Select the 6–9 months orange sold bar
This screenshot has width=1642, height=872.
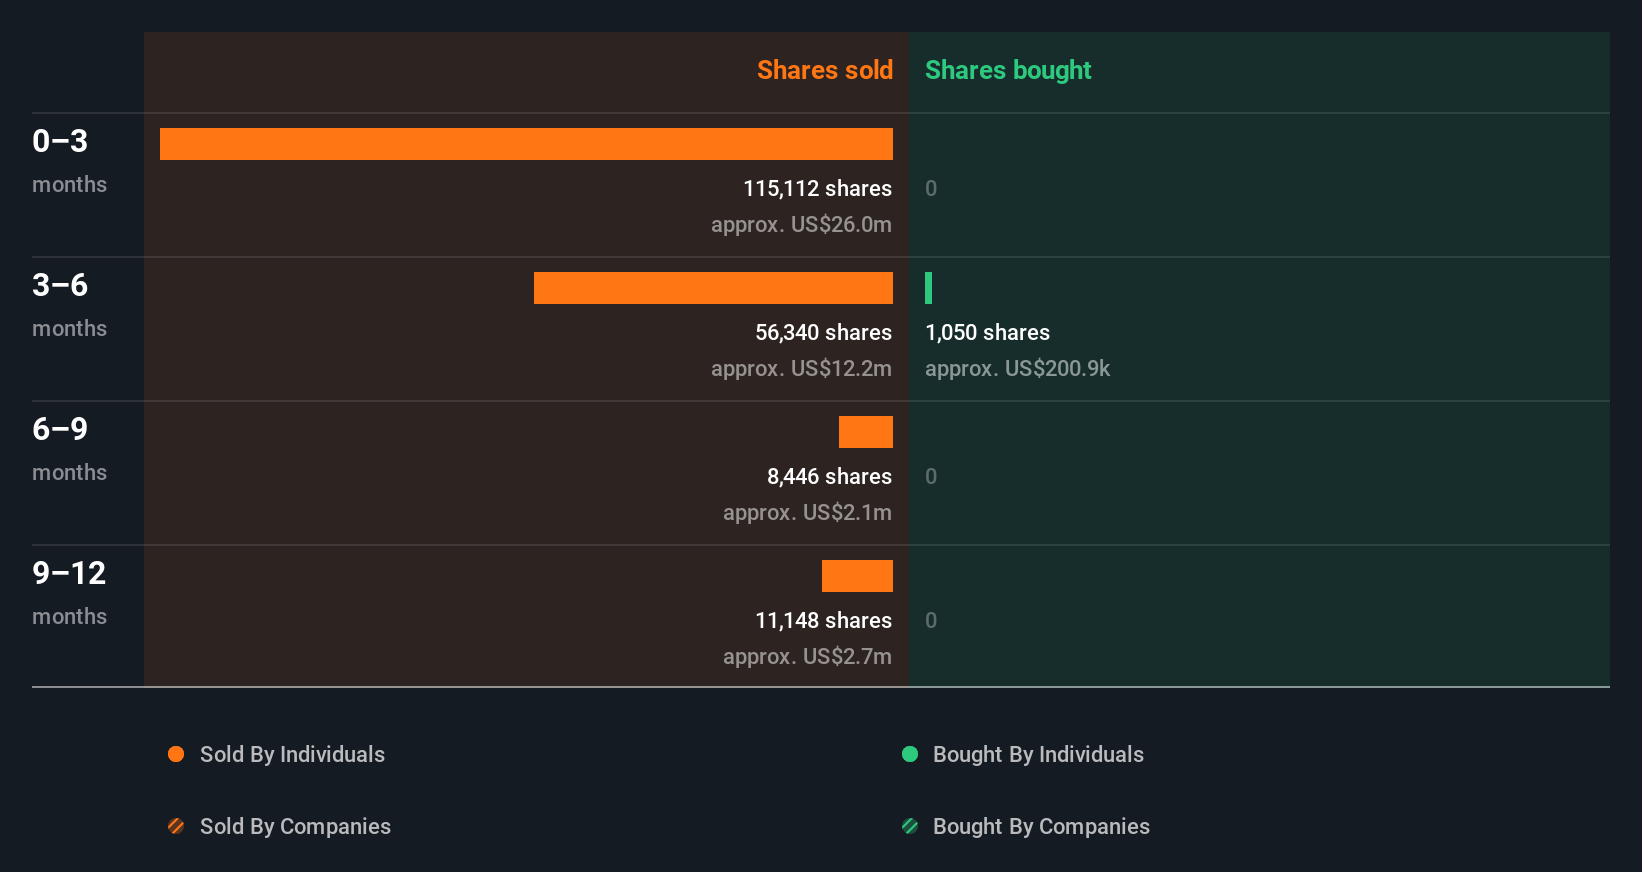click(x=866, y=432)
